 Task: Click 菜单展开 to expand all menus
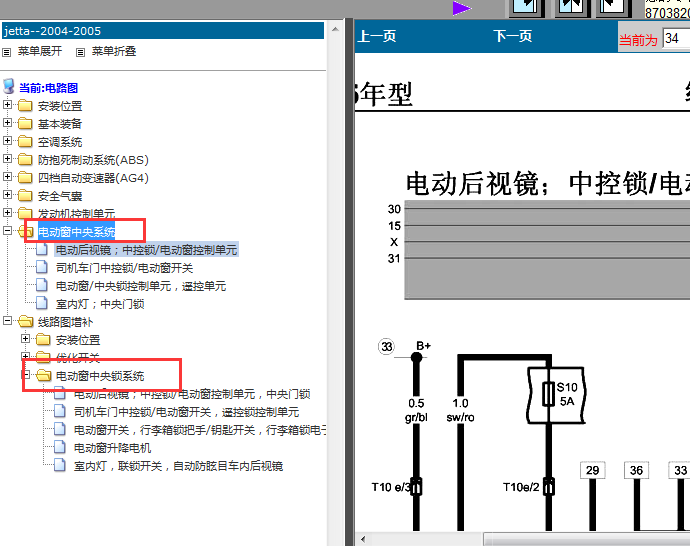tap(40, 51)
